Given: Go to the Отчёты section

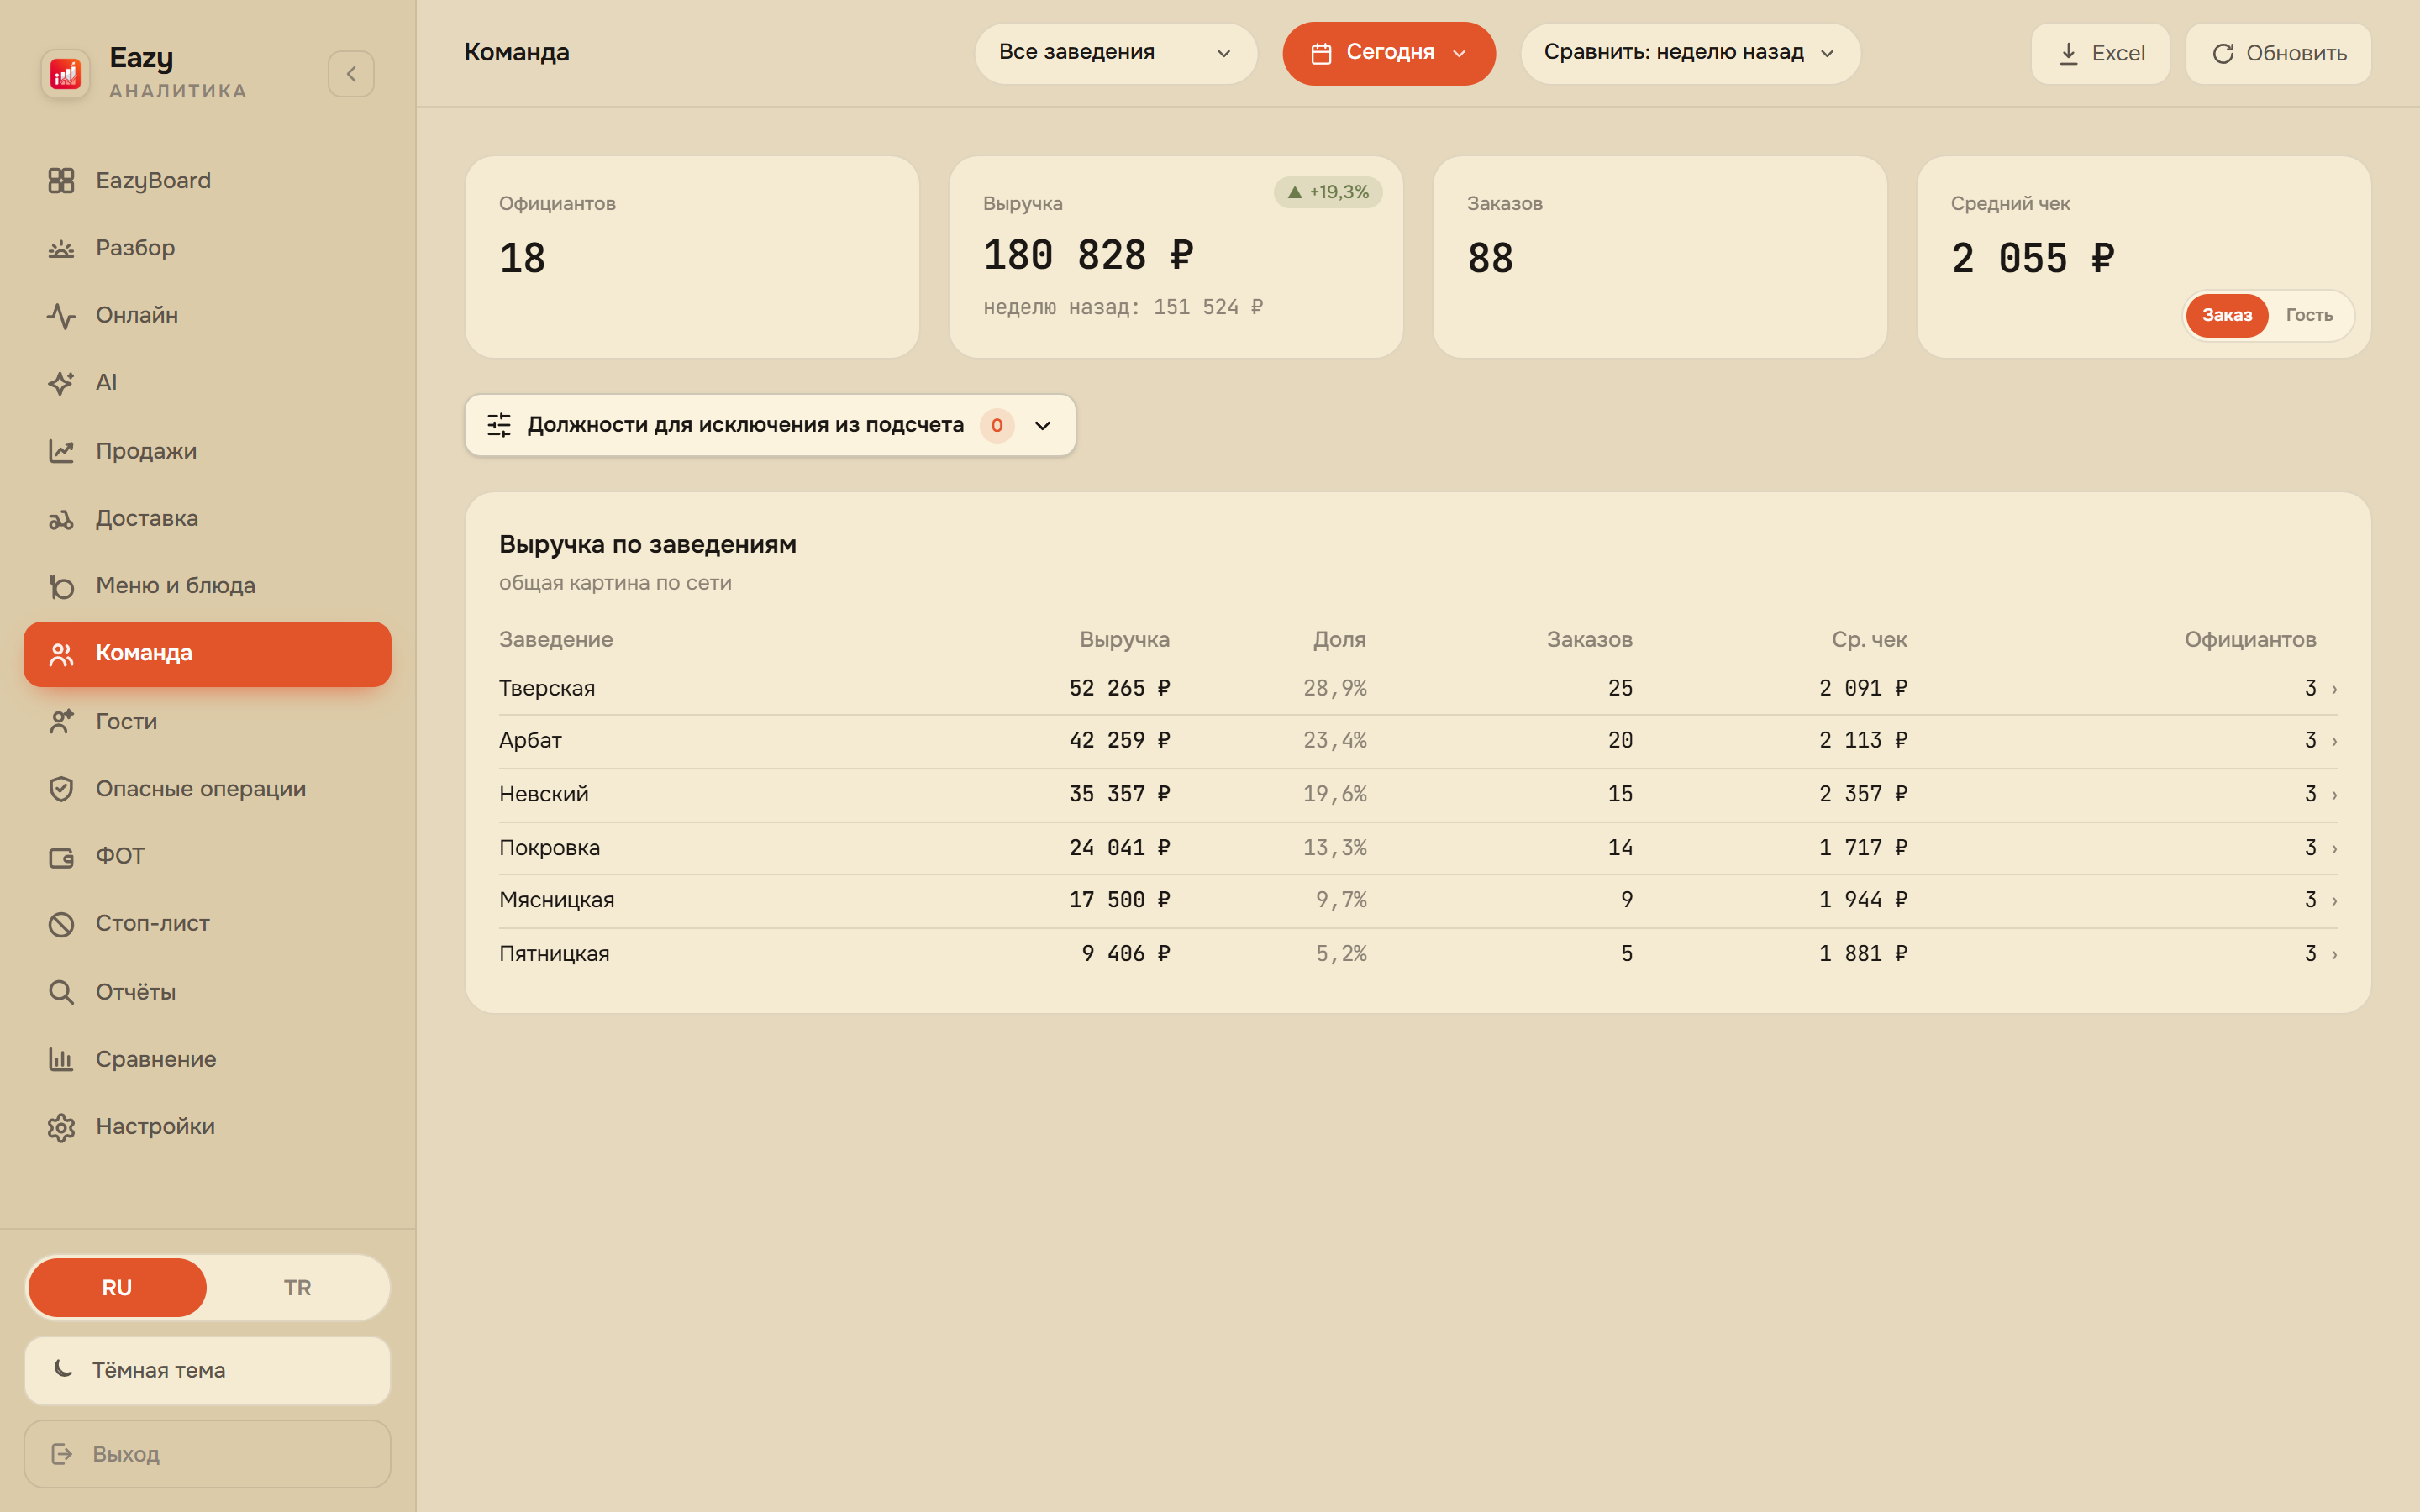Looking at the screenshot, I should [207, 992].
